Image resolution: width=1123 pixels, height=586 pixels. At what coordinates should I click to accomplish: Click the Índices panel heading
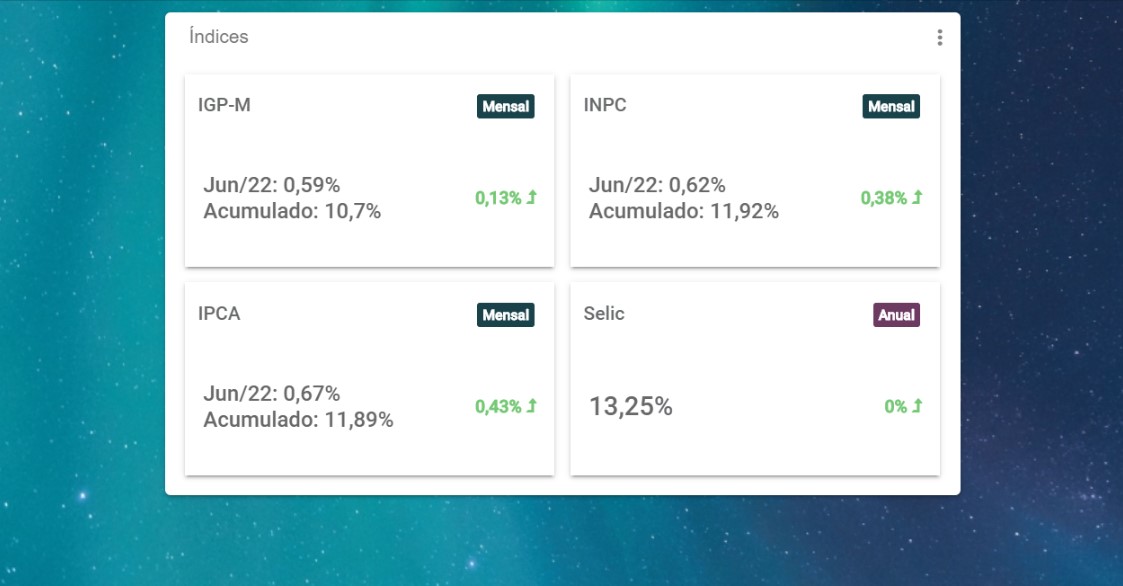coord(218,36)
